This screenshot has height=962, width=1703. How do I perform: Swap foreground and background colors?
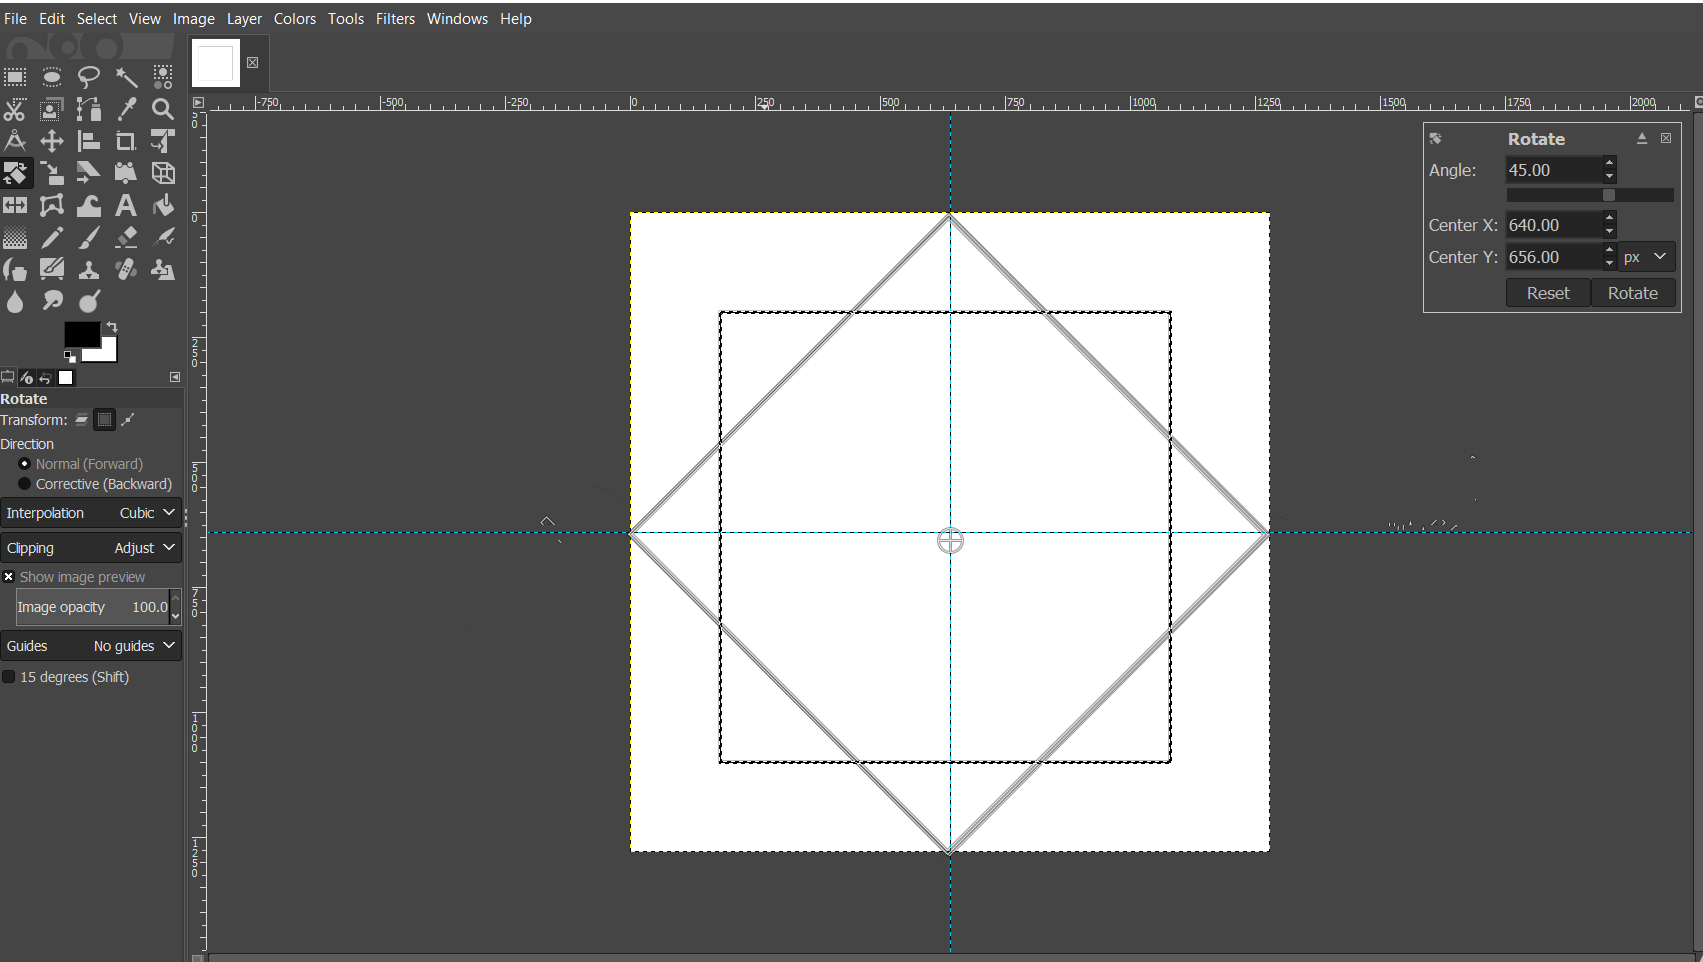(112, 327)
